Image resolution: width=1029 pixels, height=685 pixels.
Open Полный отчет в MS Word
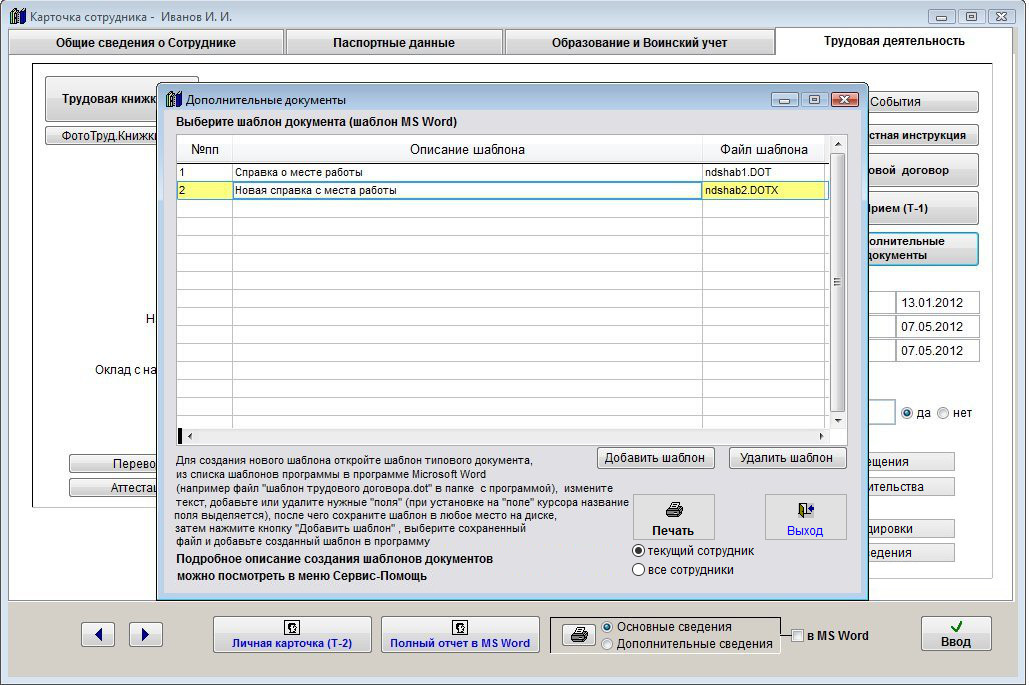[460, 635]
